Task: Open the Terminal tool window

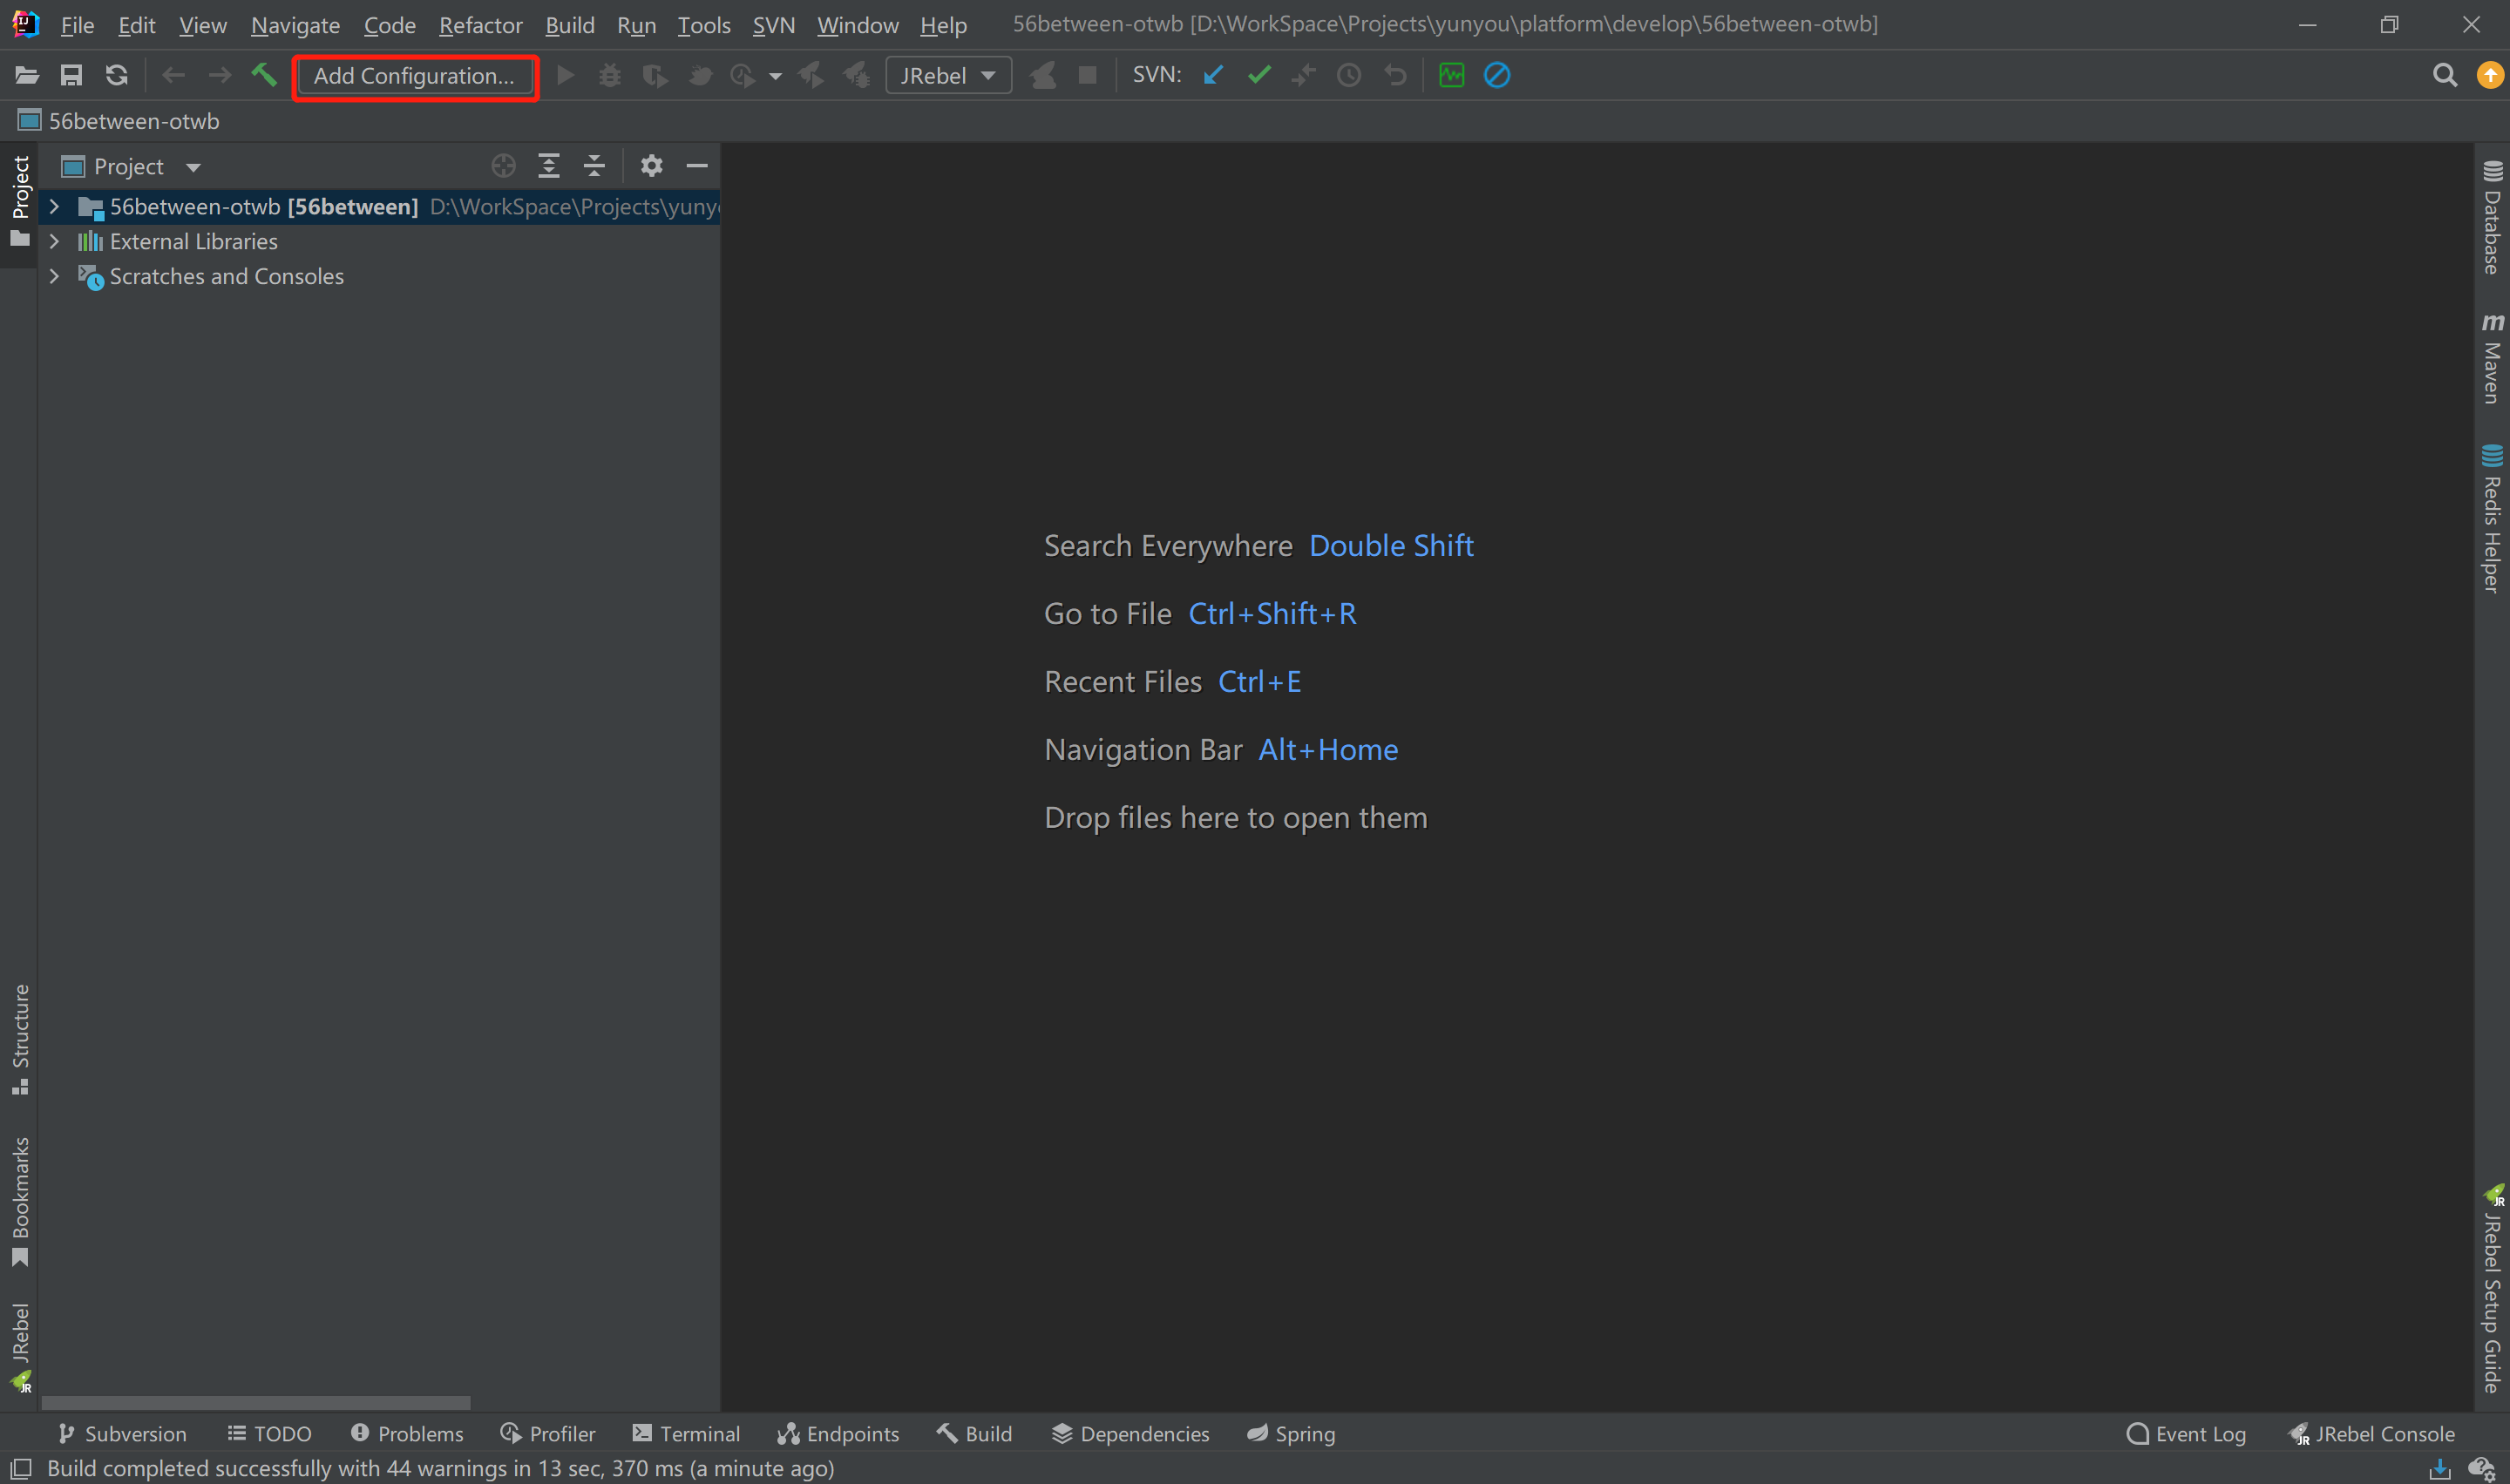Action: 686,1433
